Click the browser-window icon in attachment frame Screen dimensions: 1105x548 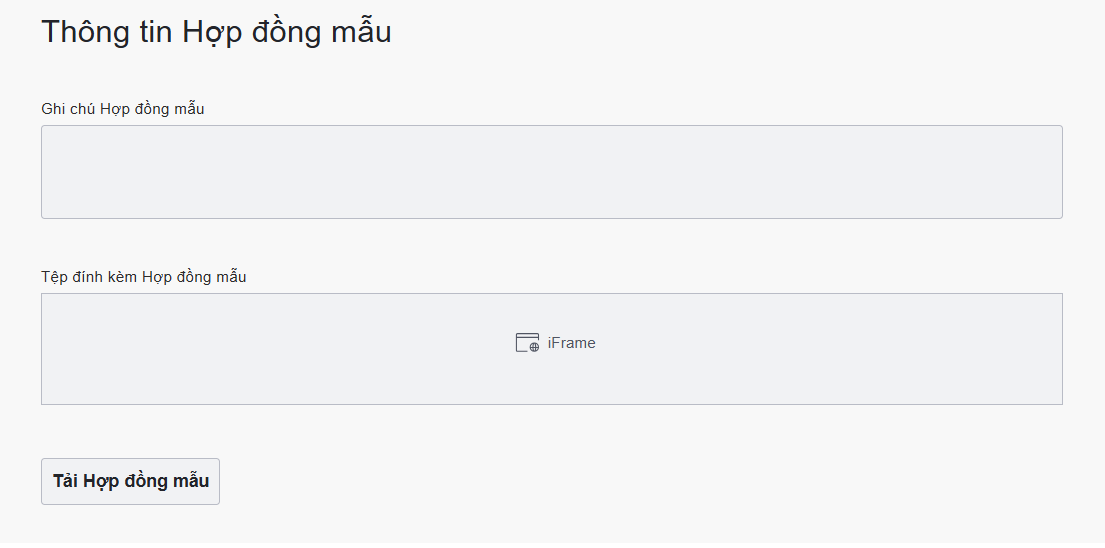(x=526, y=342)
